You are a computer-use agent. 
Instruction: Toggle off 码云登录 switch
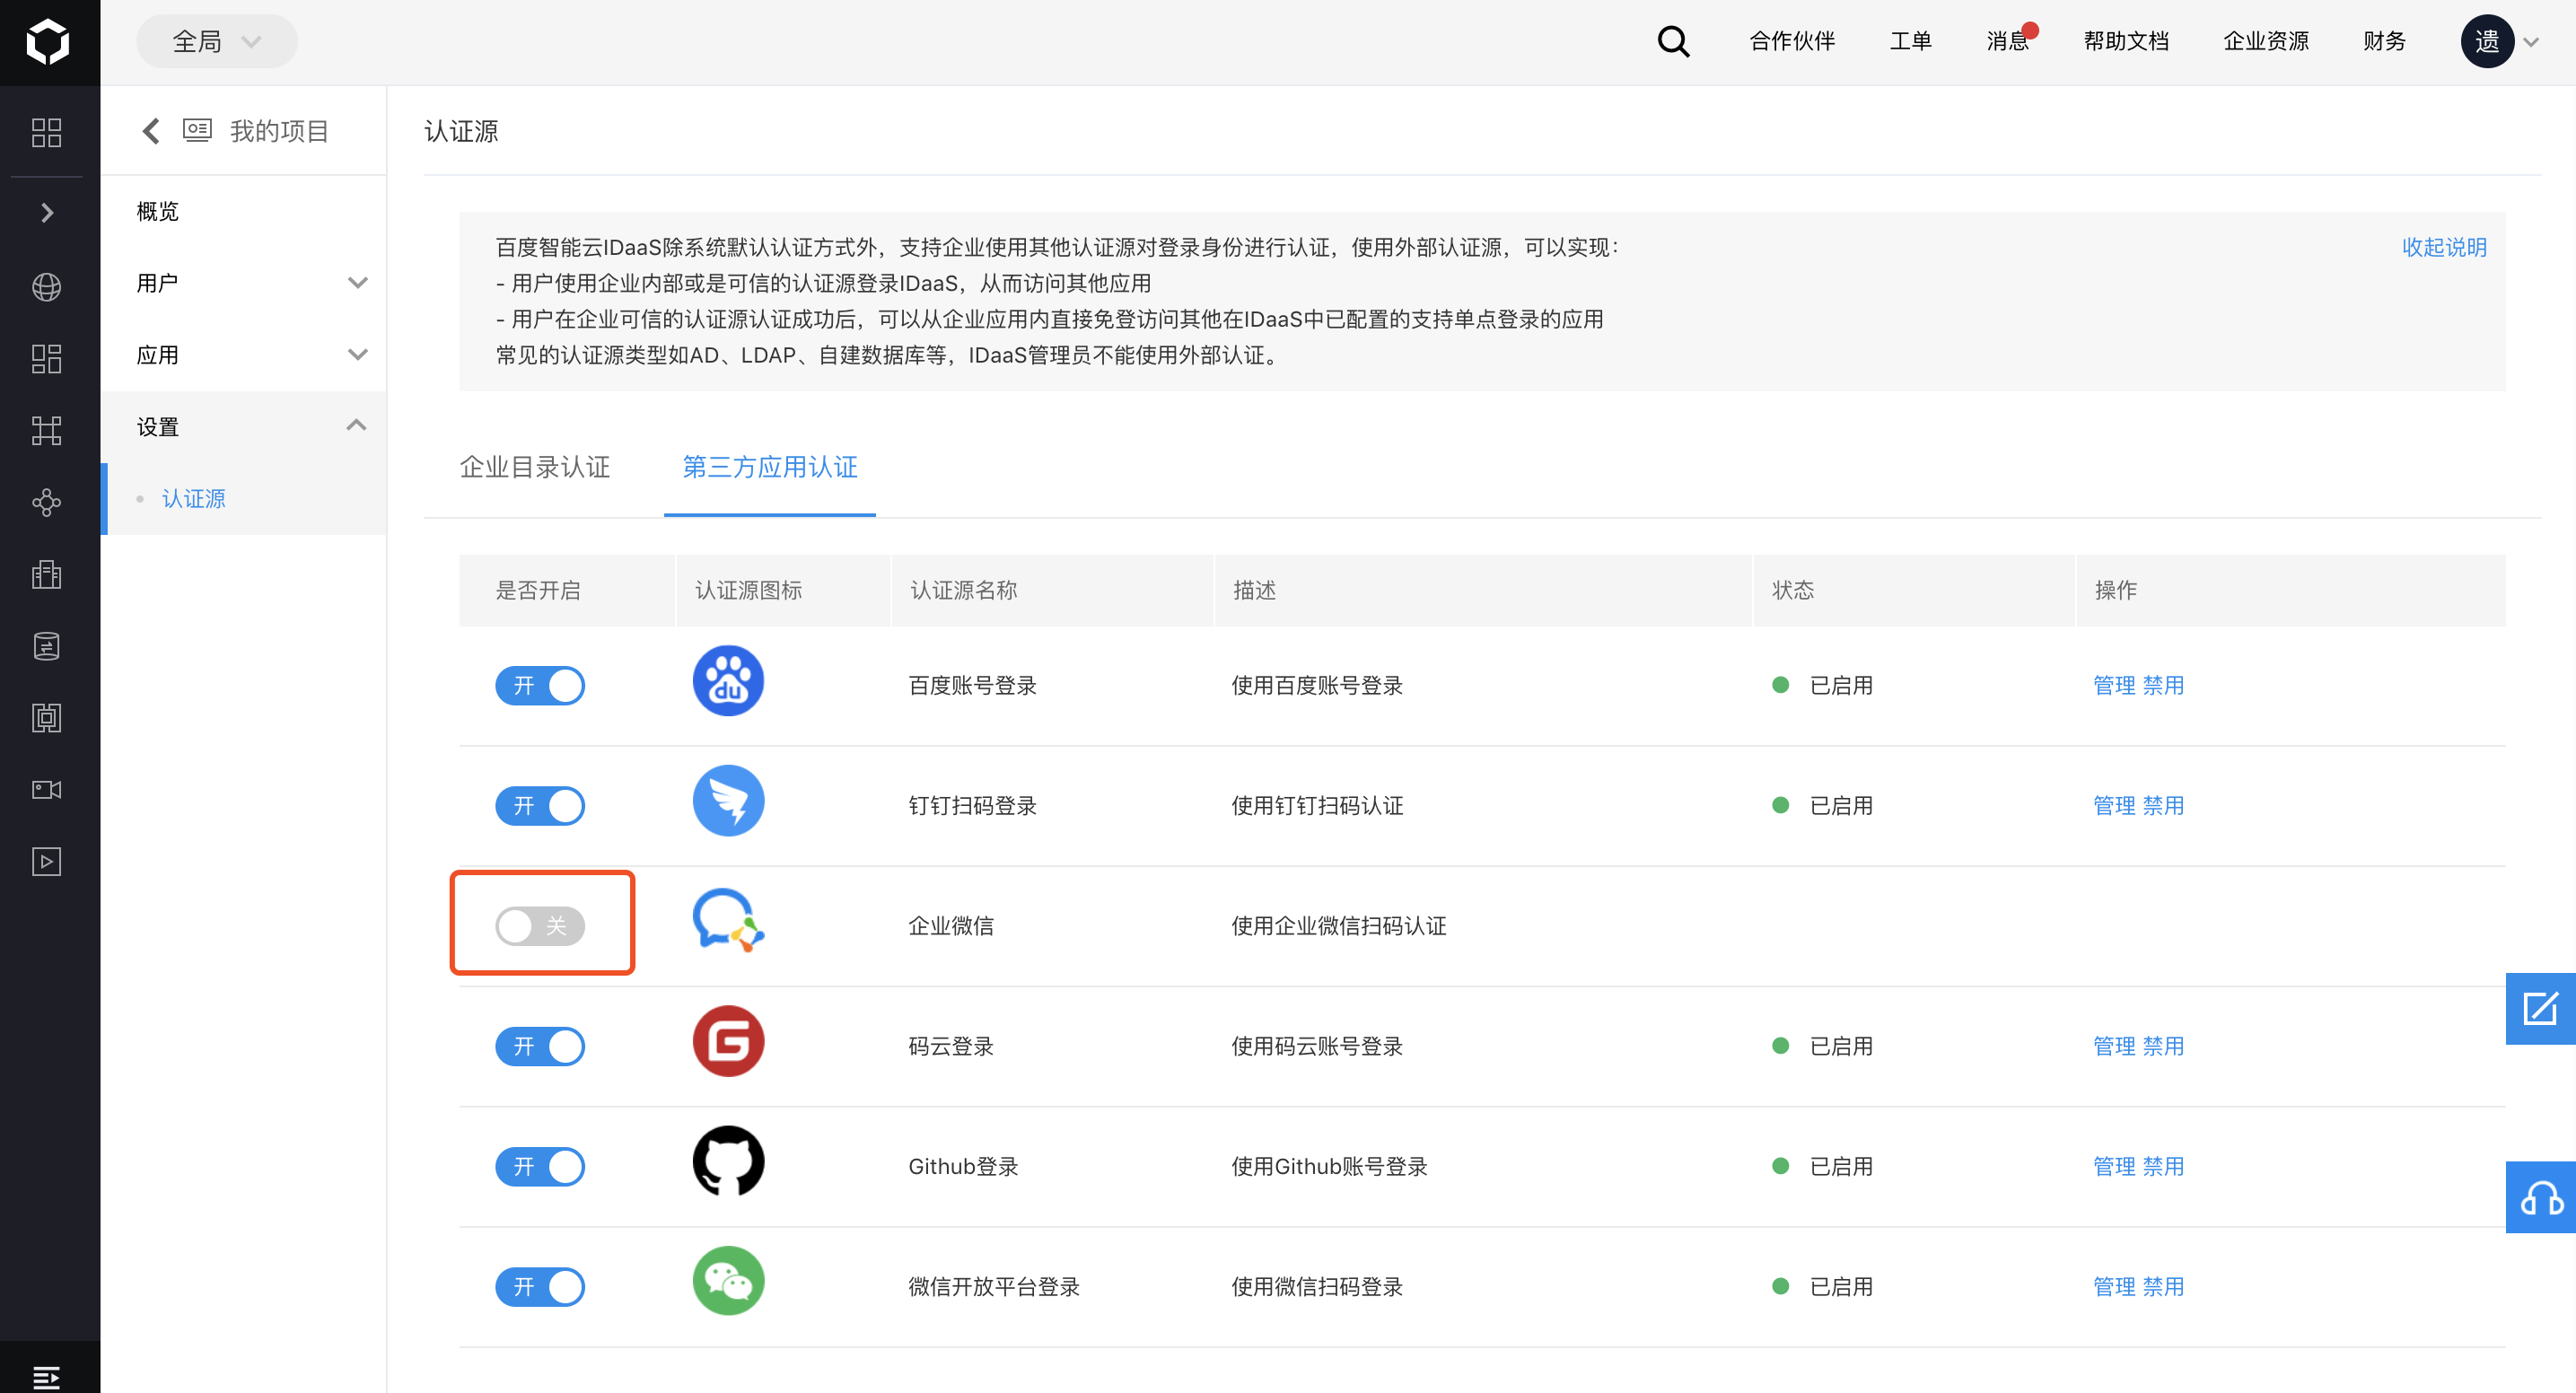(540, 1046)
